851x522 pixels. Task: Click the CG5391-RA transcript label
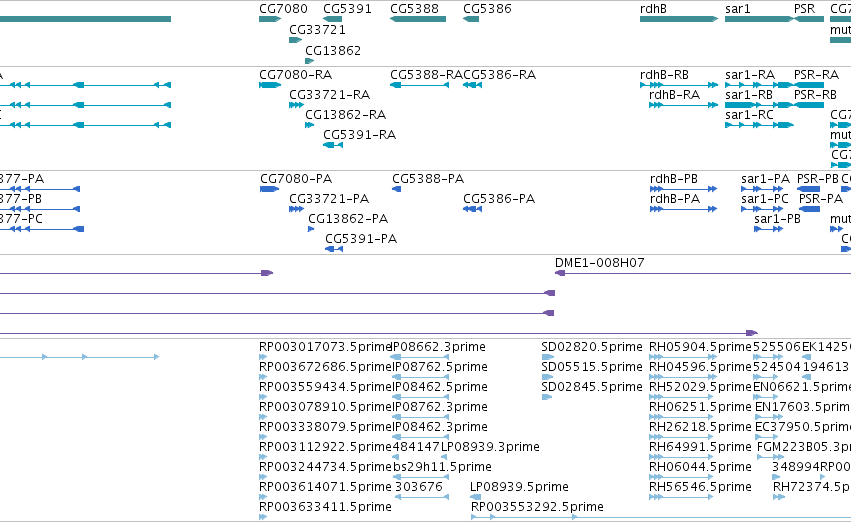click(359, 135)
